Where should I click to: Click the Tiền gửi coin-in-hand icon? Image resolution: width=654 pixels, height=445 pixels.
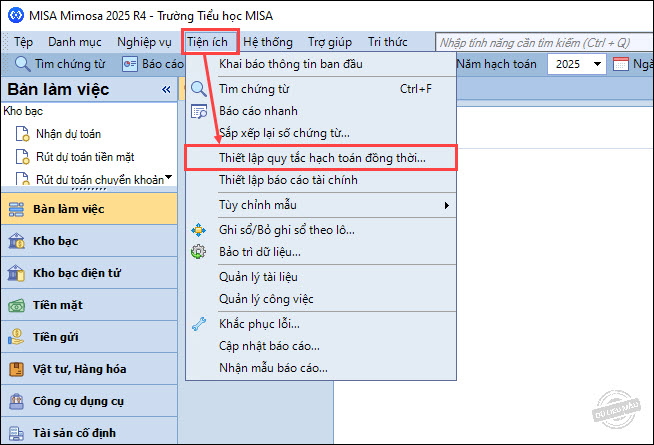[x=16, y=337]
